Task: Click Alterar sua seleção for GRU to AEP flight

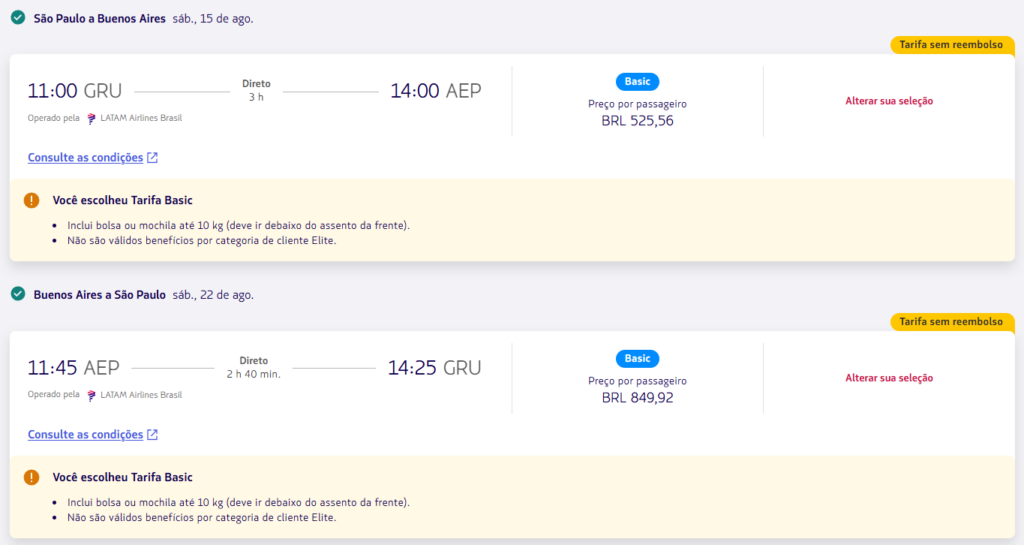Action: coord(889,101)
